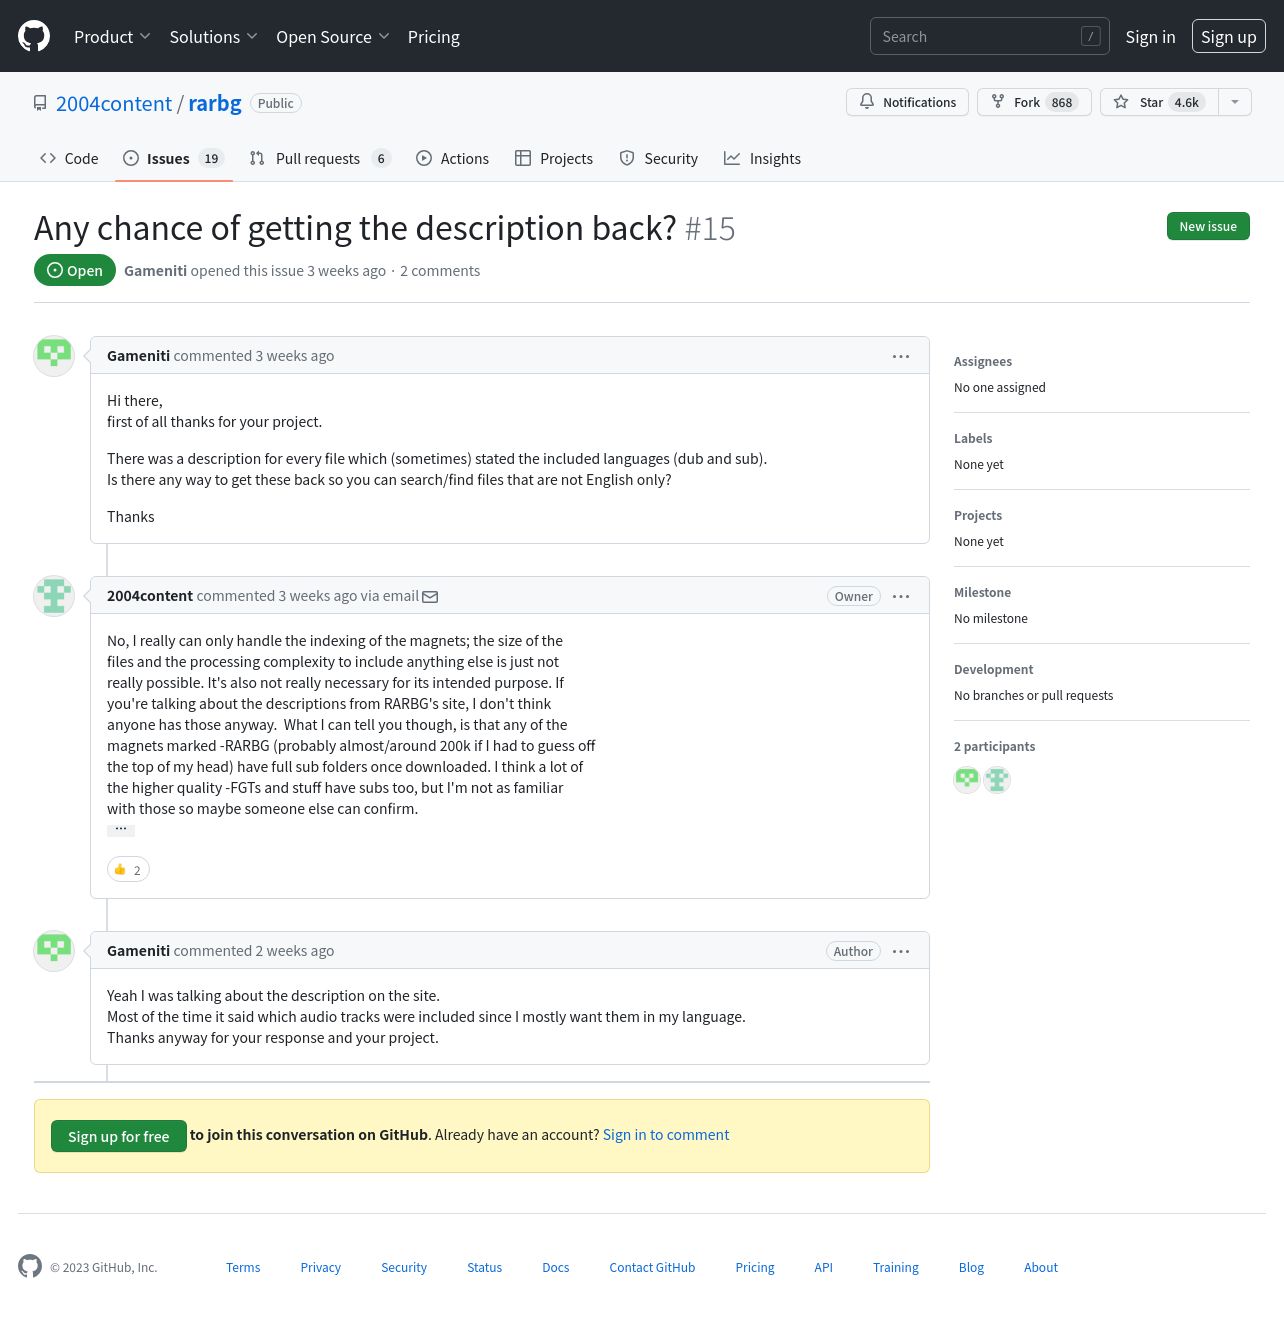Switch to the Security tab

[658, 158]
